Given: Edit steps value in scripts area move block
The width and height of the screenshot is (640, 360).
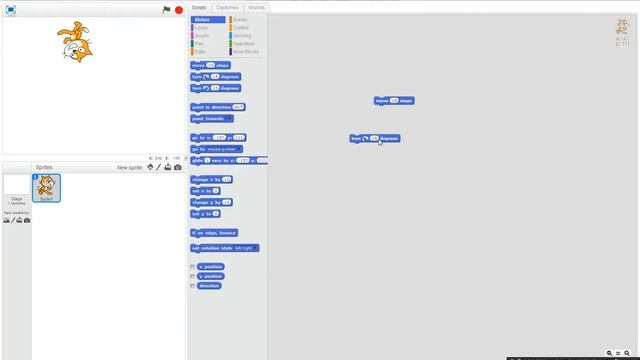Looking at the screenshot, I should pos(394,100).
